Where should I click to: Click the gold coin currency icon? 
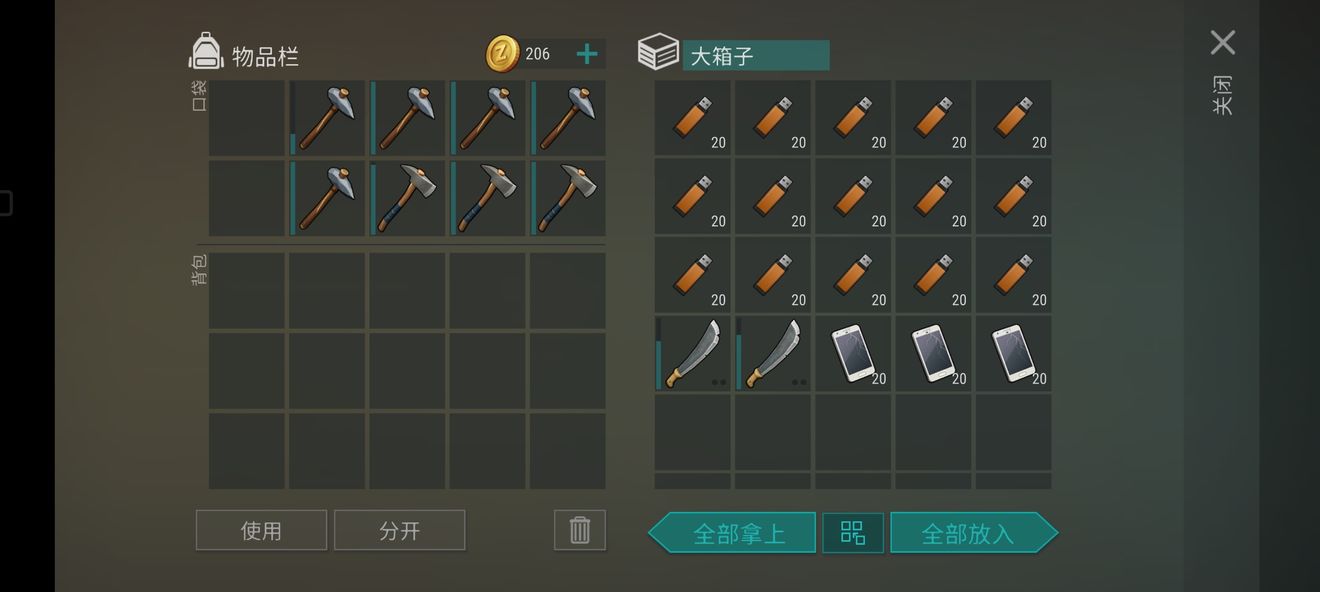click(503, 54)
